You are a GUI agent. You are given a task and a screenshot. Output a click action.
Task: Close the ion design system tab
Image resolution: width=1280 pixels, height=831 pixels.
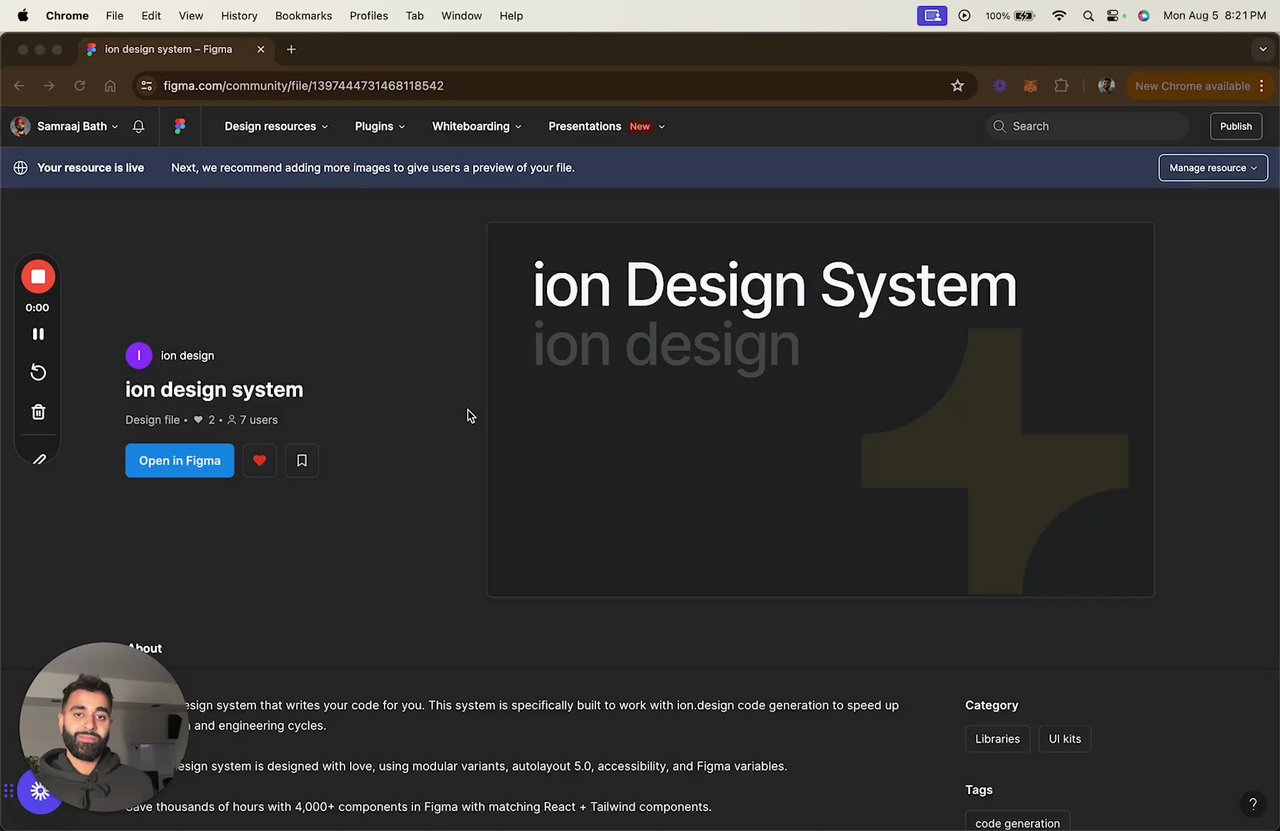pyautogui.click(x=260, y=49)
